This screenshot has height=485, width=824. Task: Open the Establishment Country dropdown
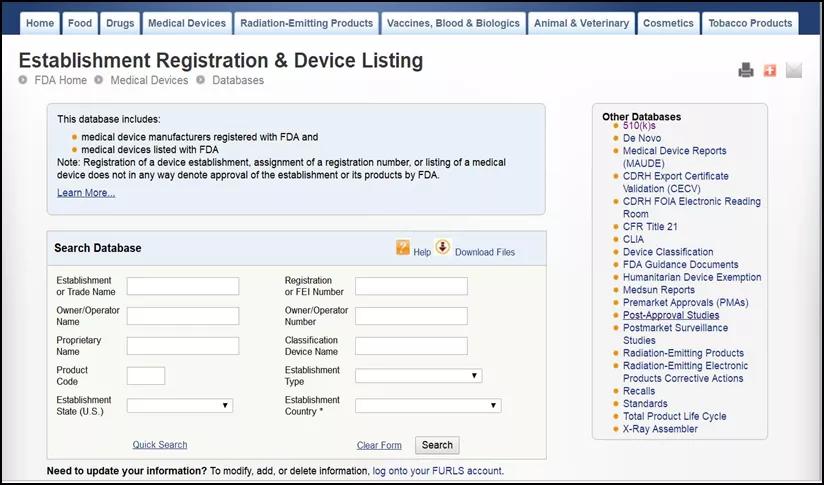(427, 406)
